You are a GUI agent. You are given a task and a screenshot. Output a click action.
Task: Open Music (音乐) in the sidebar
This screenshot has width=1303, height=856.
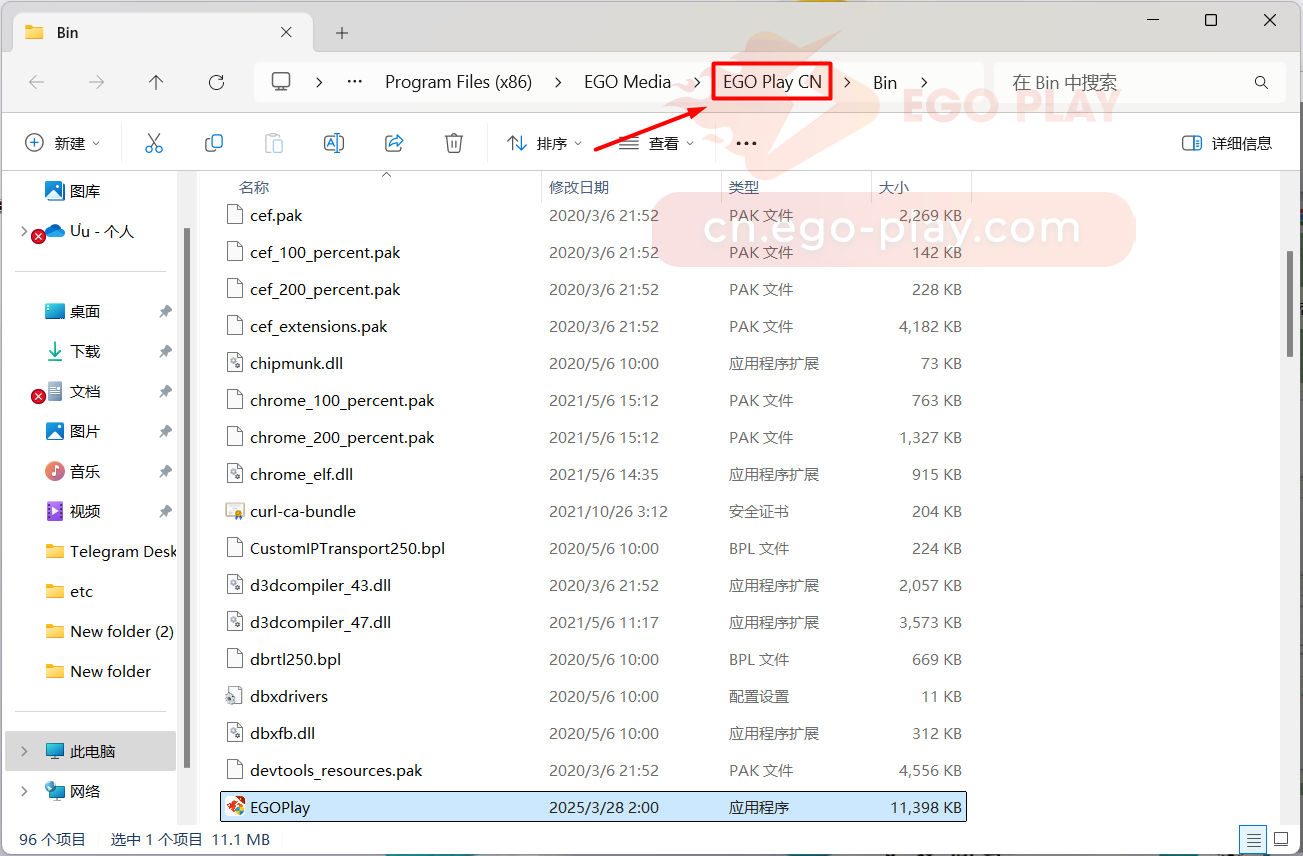(85, 471)
